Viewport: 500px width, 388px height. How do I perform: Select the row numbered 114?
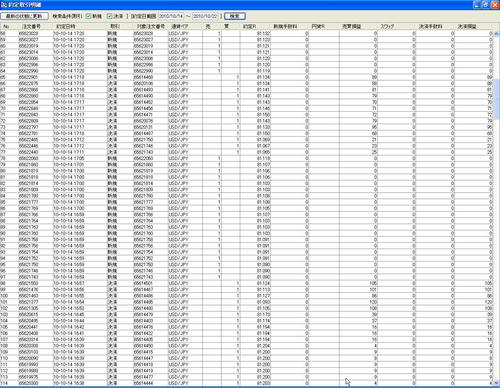tap(246, 383)
